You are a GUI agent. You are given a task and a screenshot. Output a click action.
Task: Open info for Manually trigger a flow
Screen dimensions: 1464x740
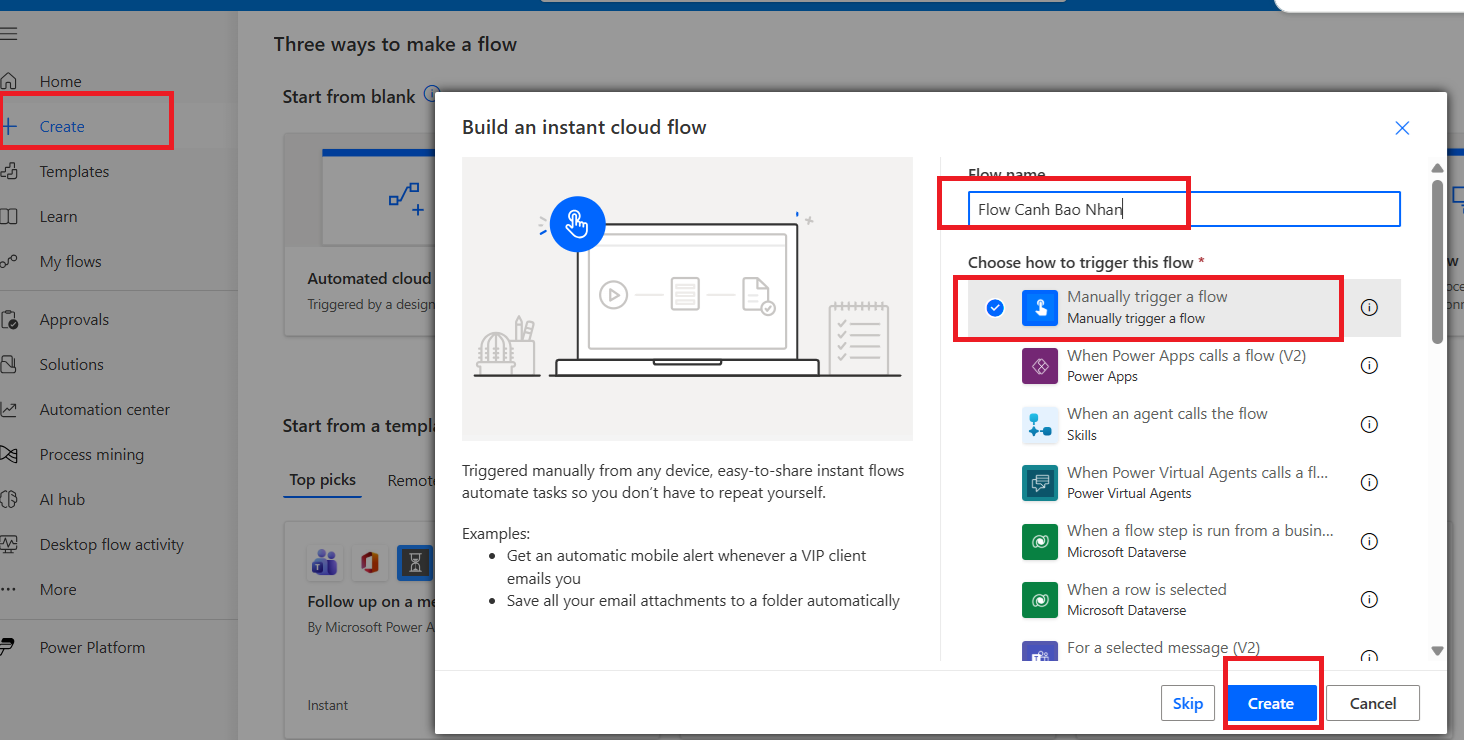click(1369, 308)
